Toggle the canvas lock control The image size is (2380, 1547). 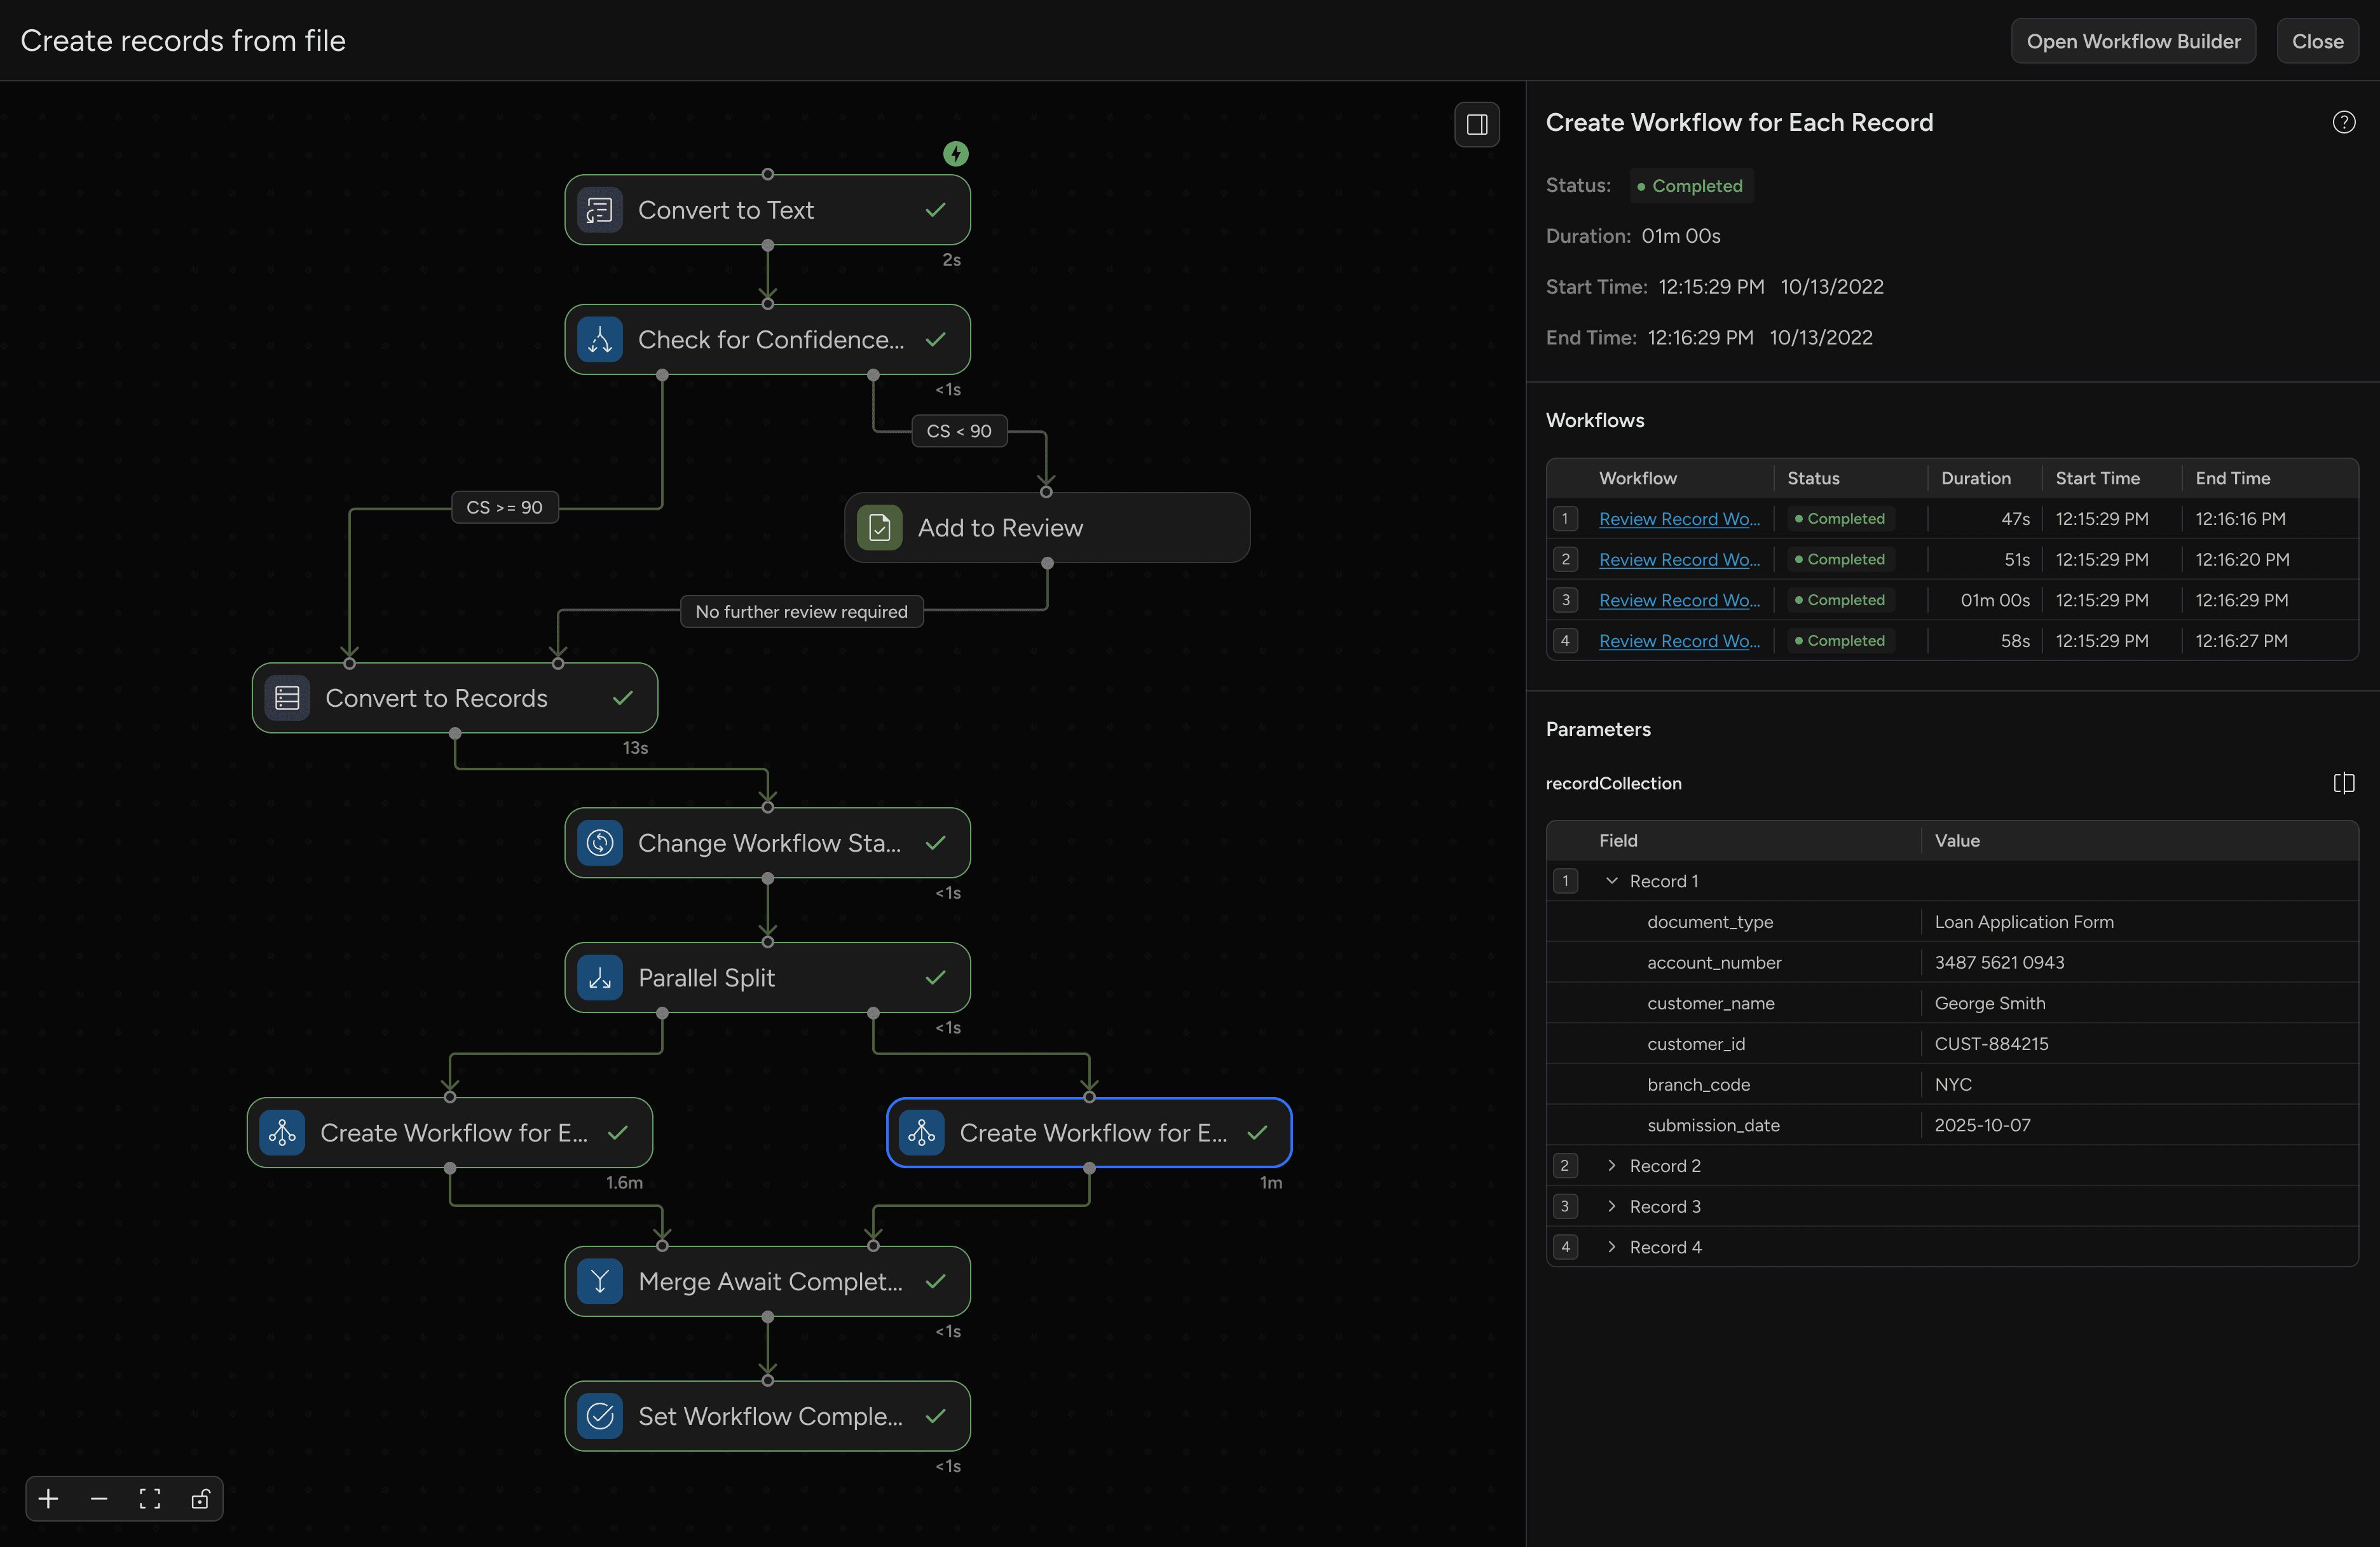(x=201, y=1499)
